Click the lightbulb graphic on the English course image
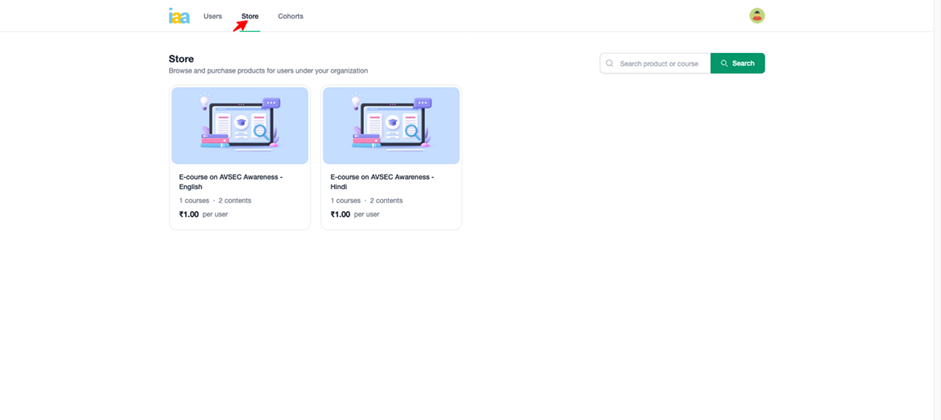This screenshot has width=941, height=420. click(x=204, y=102)
